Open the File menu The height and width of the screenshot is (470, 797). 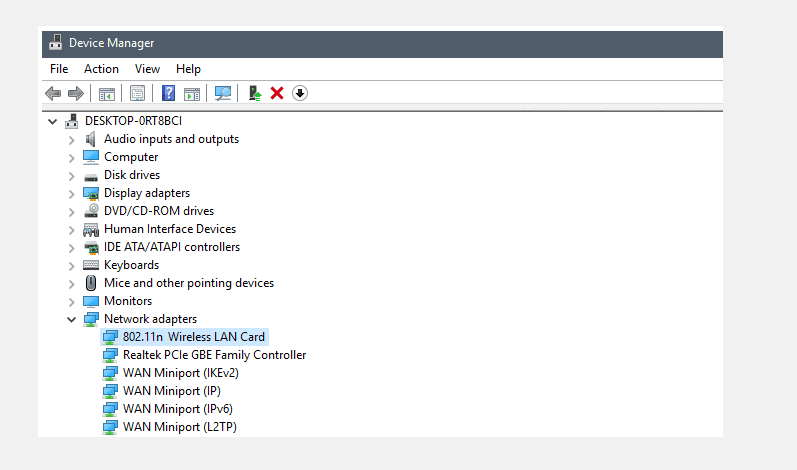[x=59, y=69]
